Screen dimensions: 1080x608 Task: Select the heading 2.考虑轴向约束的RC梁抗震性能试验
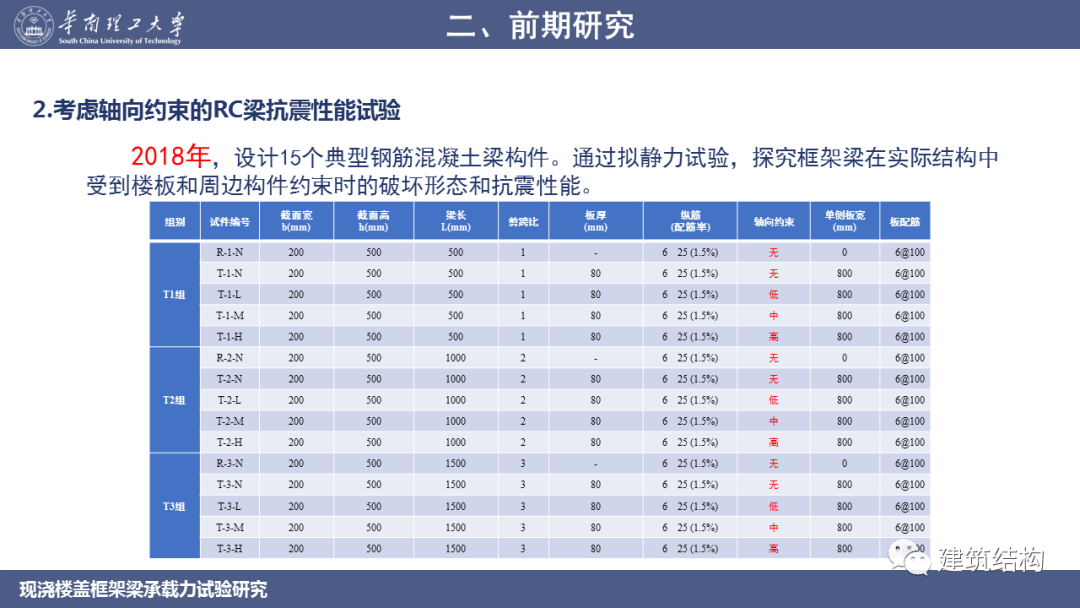(x=223, y=110)
